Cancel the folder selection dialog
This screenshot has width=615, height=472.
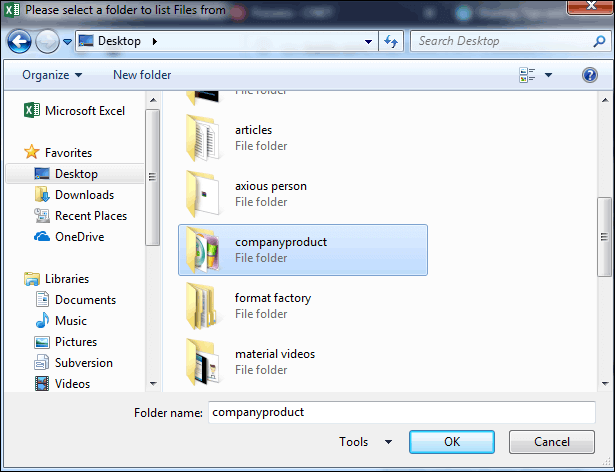551,442
